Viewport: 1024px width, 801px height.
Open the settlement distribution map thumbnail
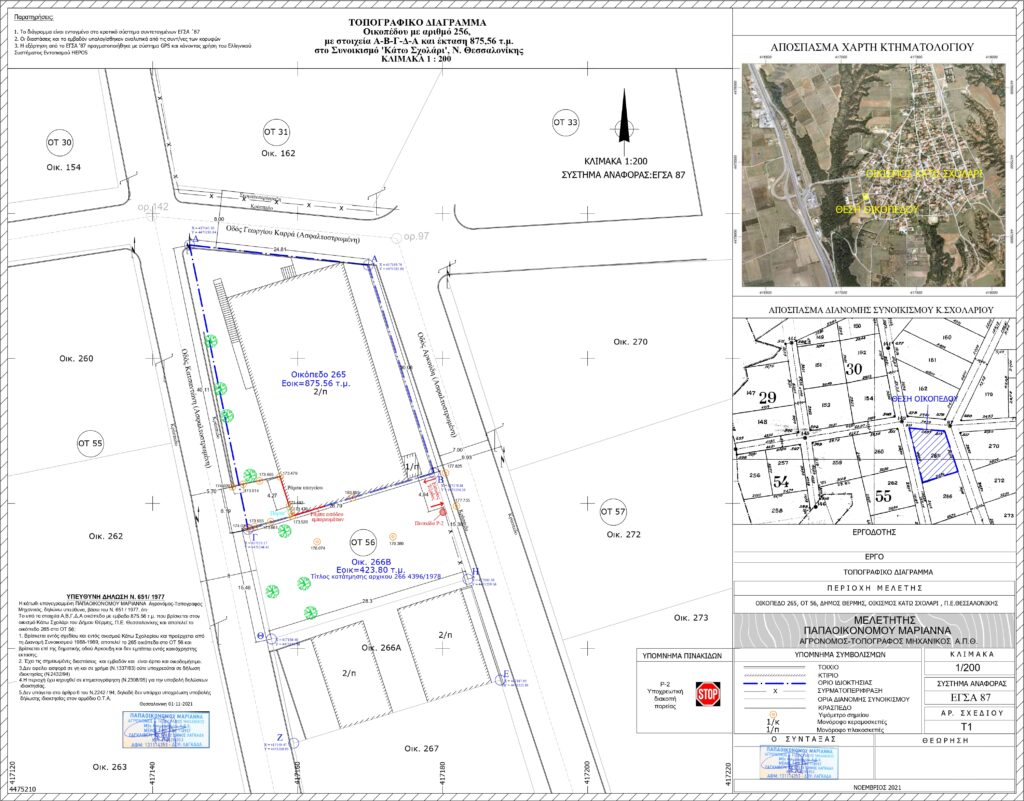pos(873,420)
